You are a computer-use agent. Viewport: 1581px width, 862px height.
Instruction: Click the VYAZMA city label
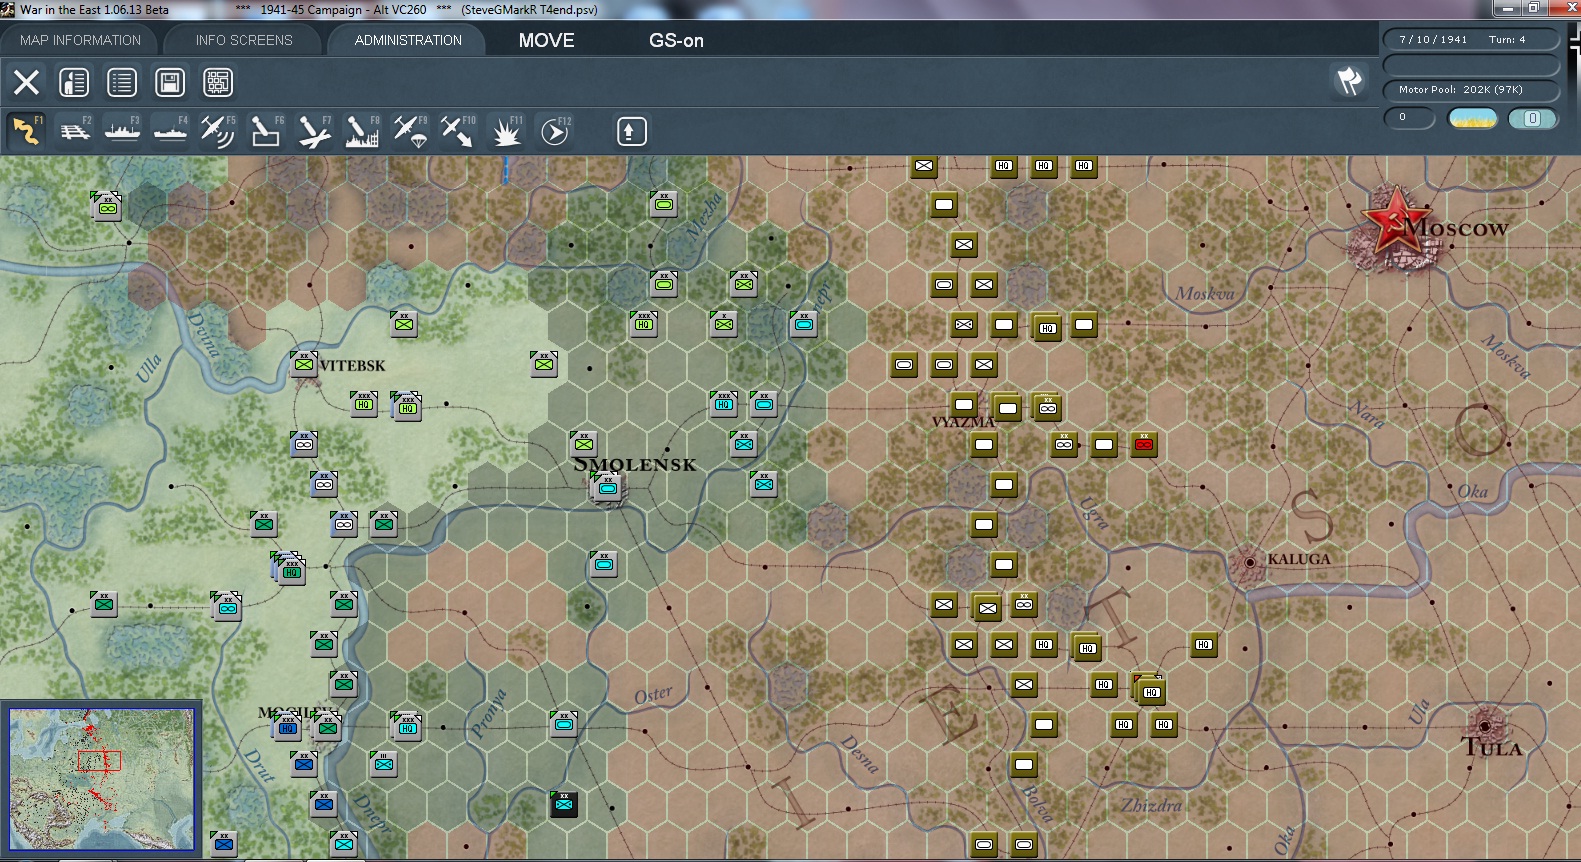963,422
